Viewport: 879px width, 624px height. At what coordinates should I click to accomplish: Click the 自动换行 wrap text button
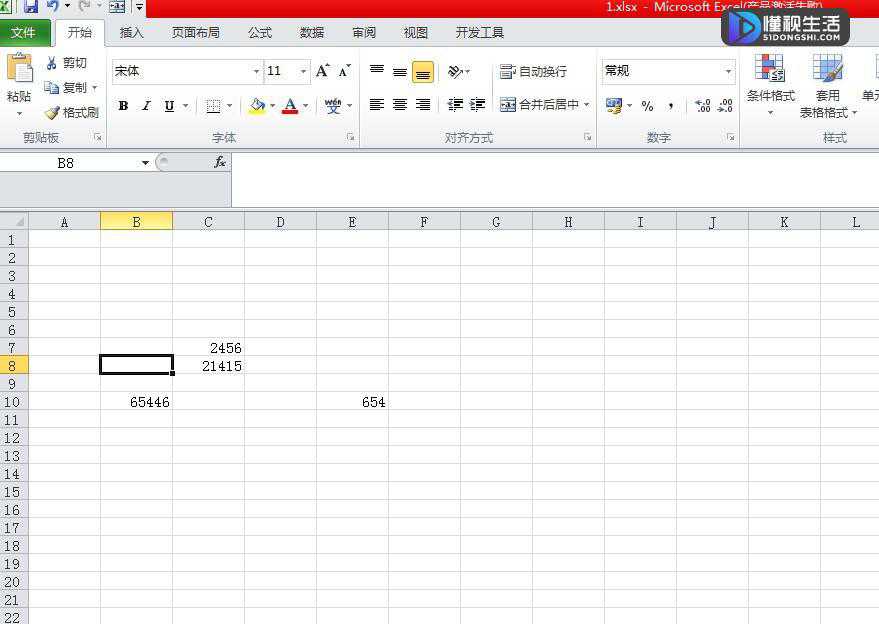tap(533, 71)
